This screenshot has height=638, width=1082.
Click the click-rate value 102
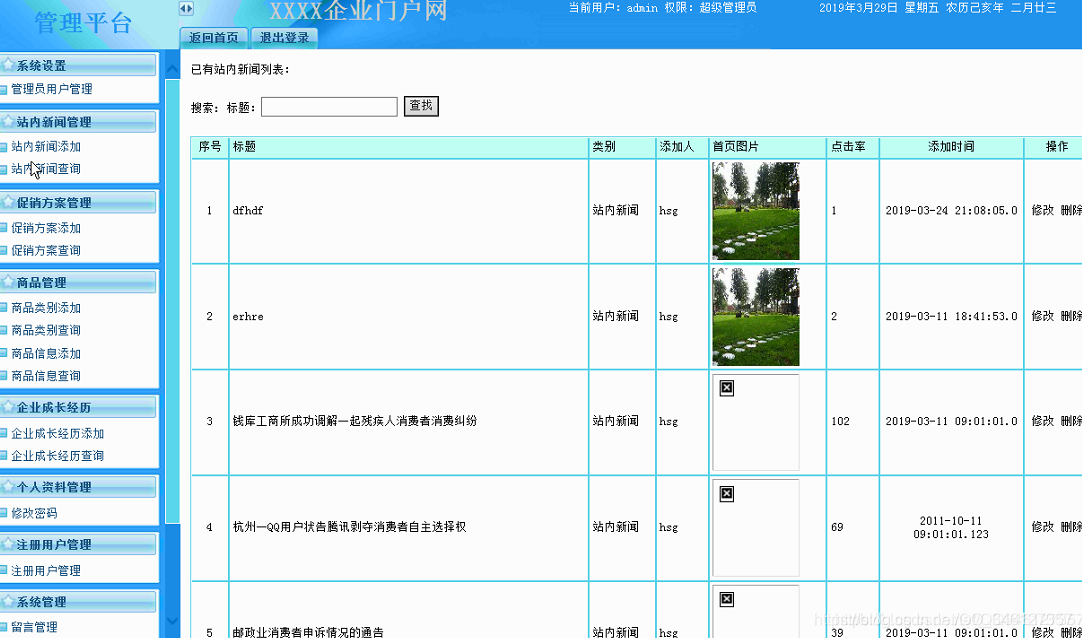(x=840, y=421)
